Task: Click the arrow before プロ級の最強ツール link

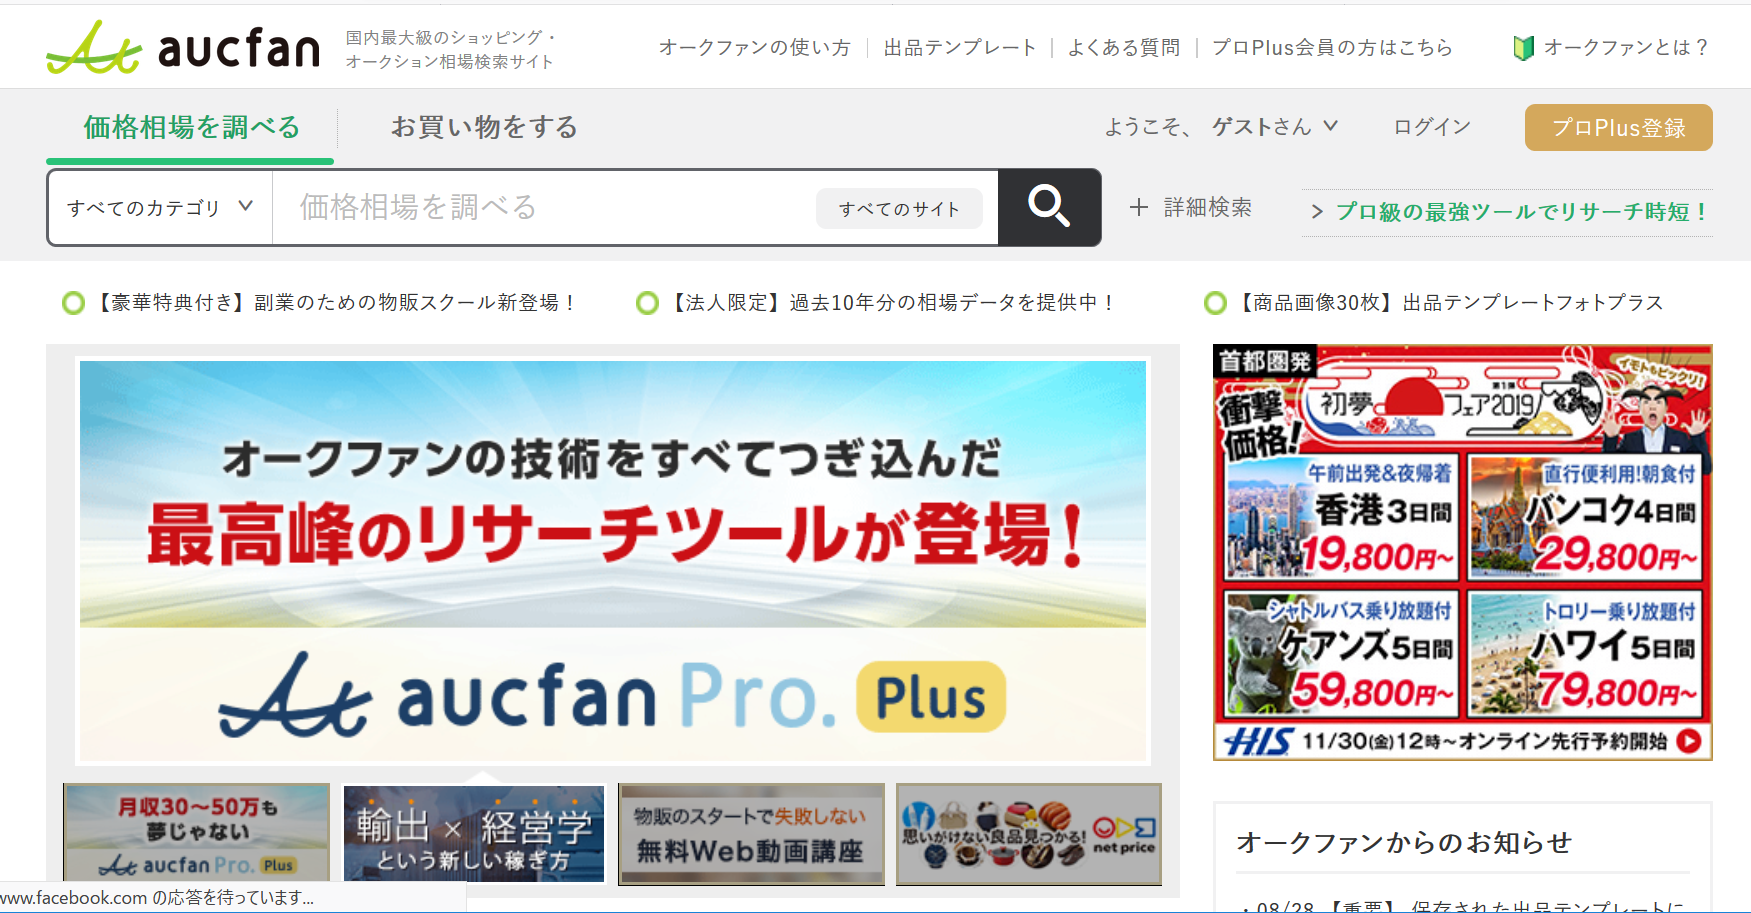Action: coord(1317,212)
